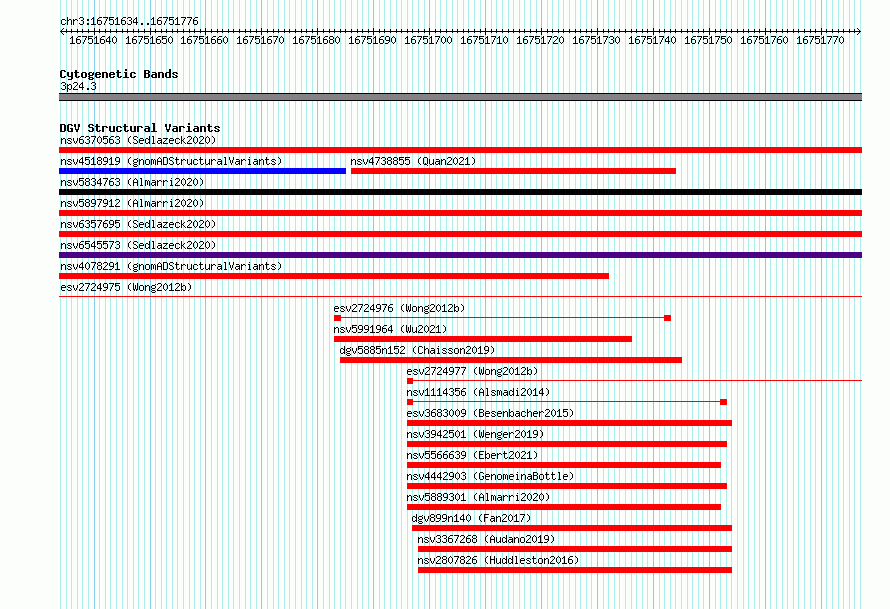The image size is (890, 609).
Task: Click esv2724977 (Wong2012b) variant label
Action: [472, 371]
